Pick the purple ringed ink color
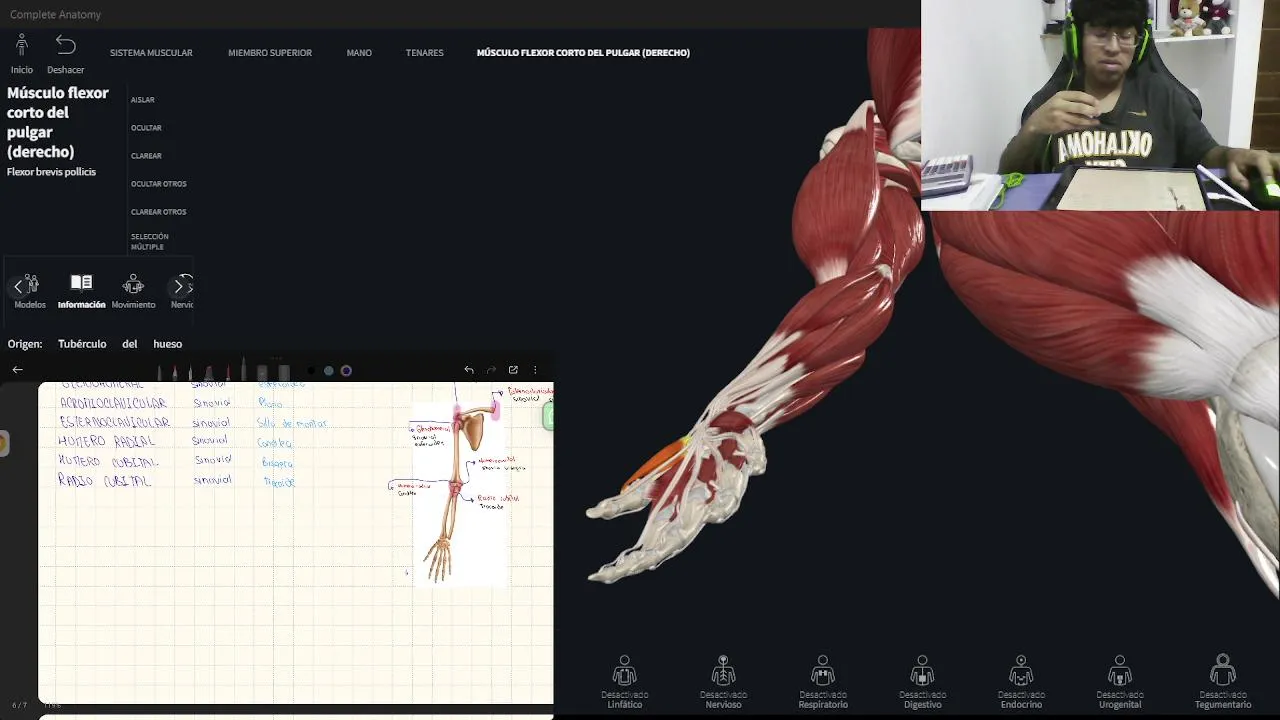1280x720 pixels. (x=346, y=371)
